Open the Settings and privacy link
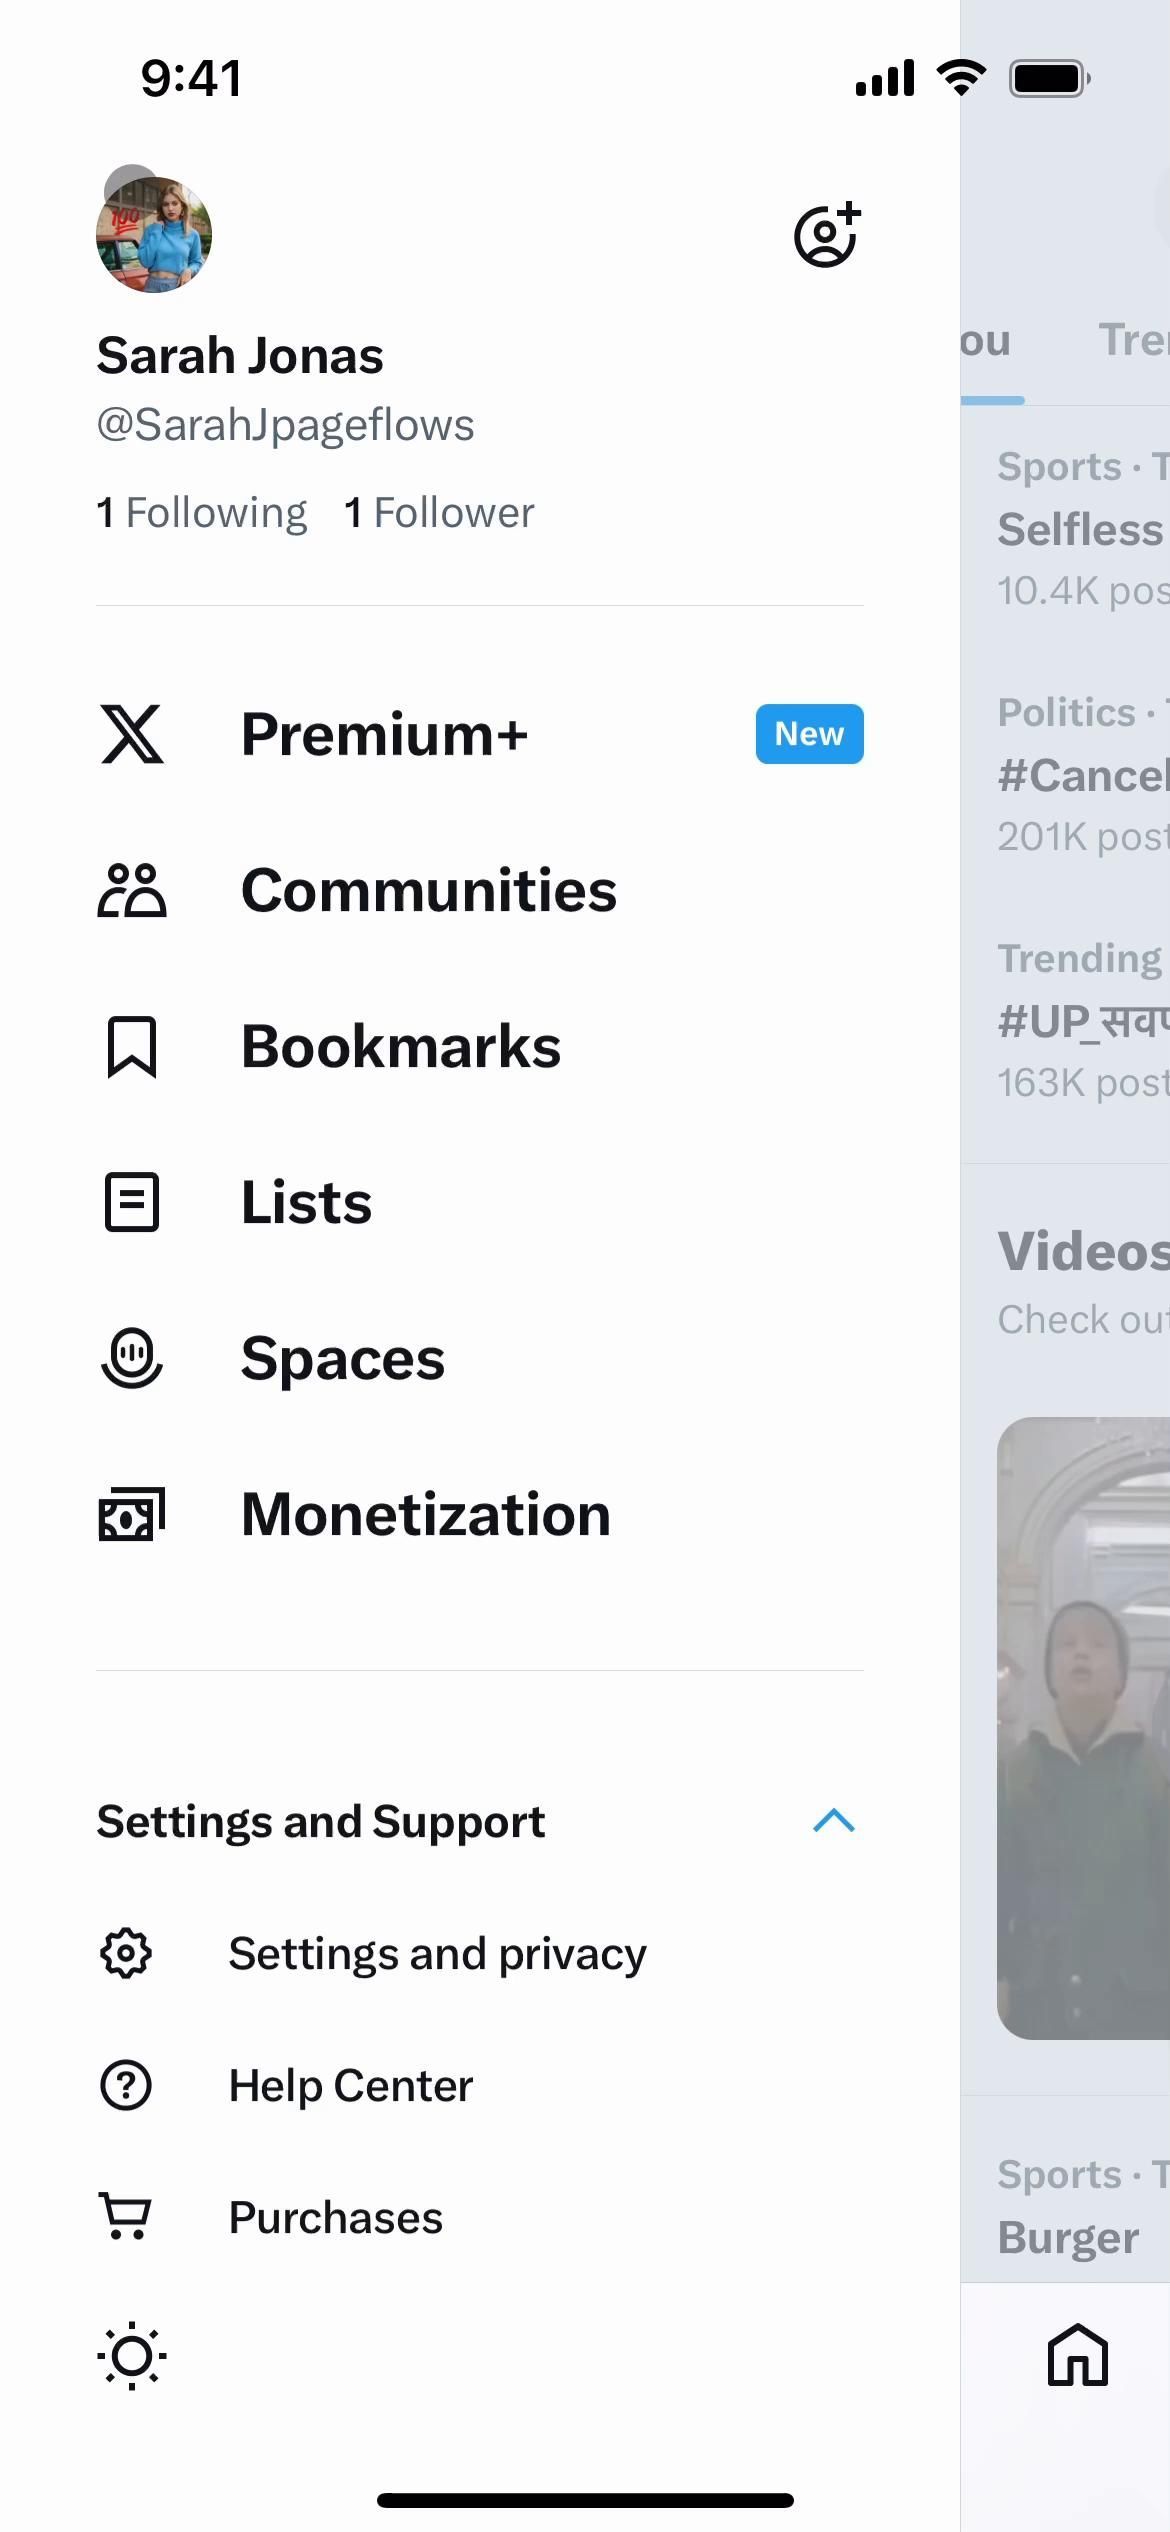 [437, 1953]
